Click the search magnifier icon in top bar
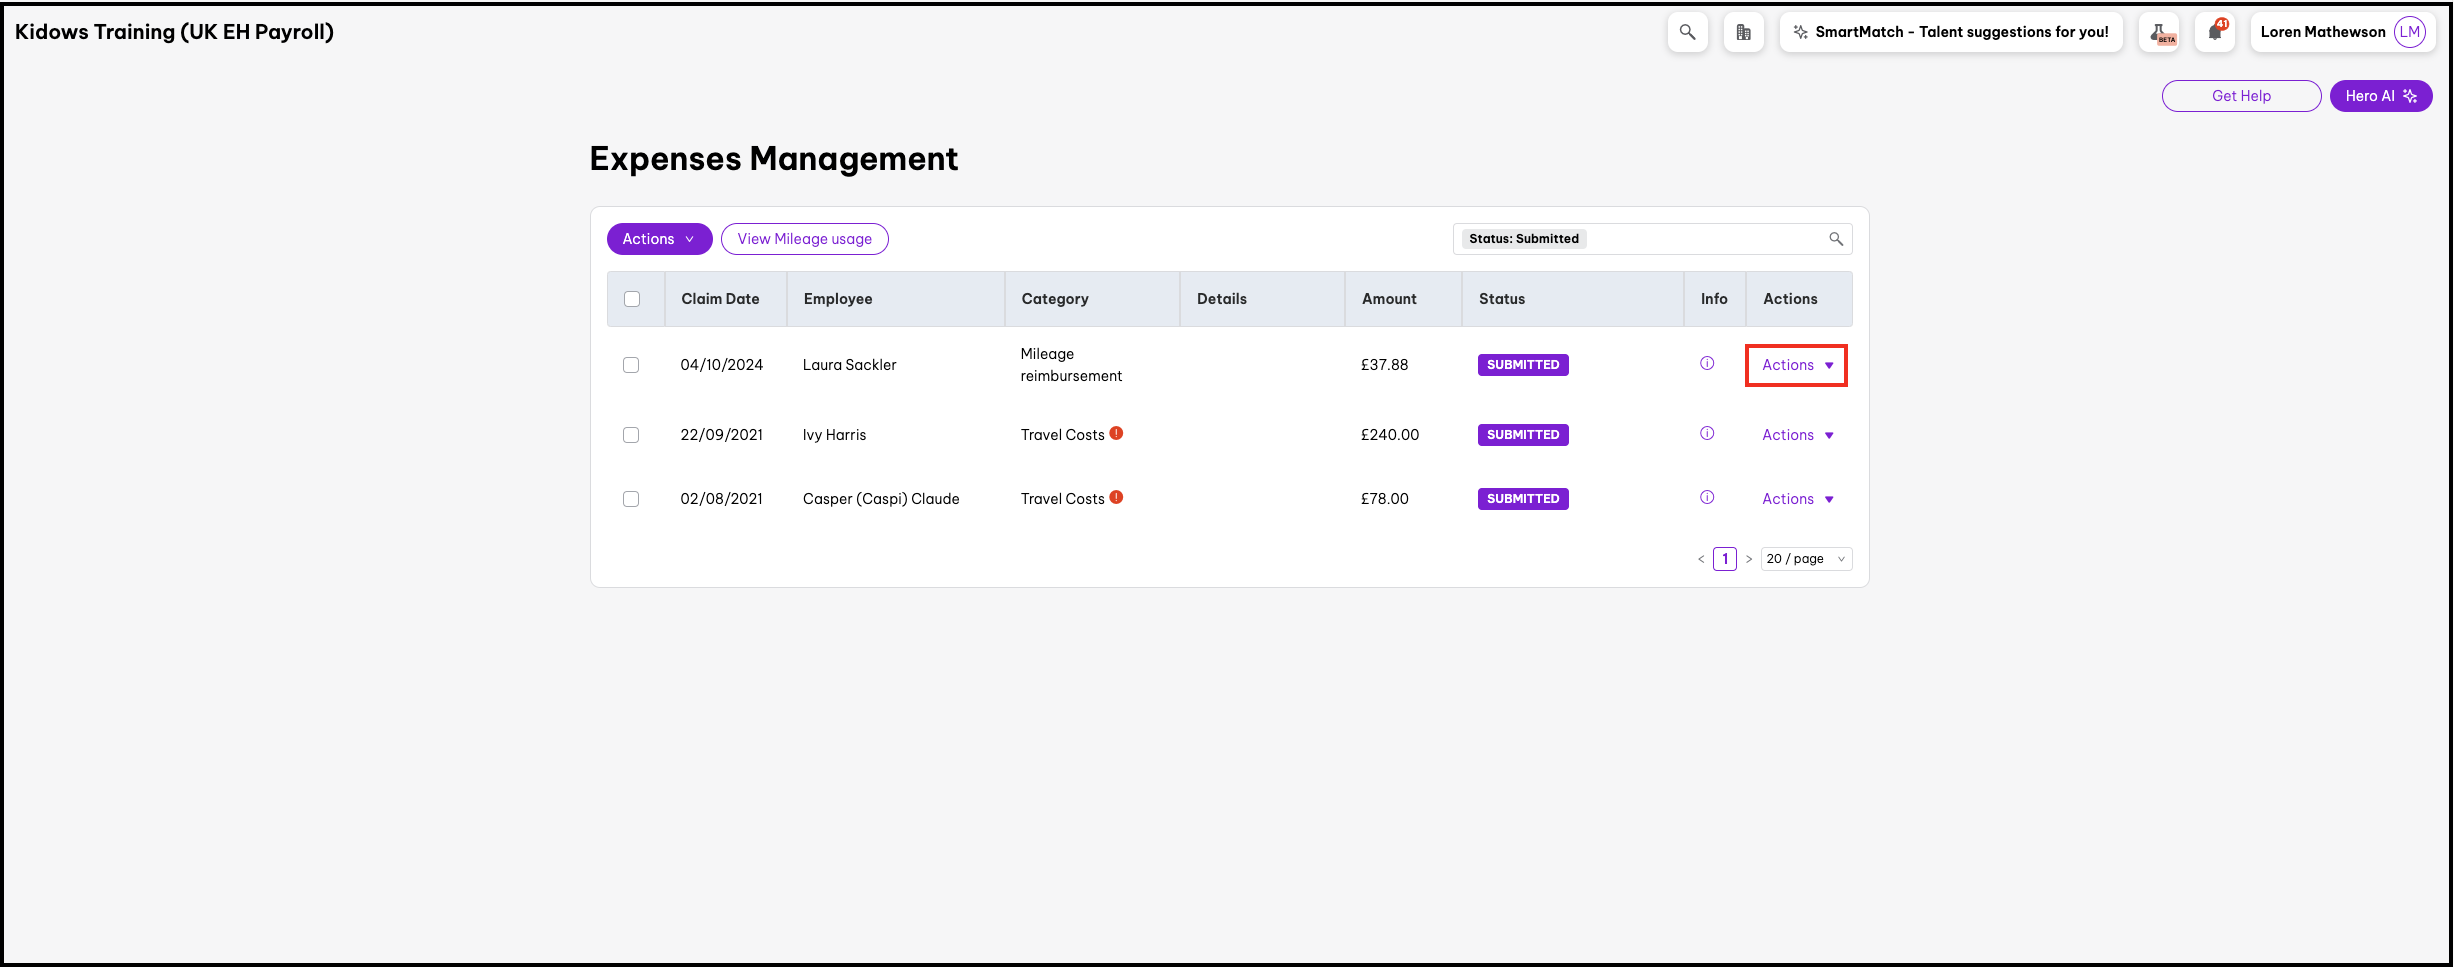The height and width of the screenshot is (967, 2454). 1687,32
